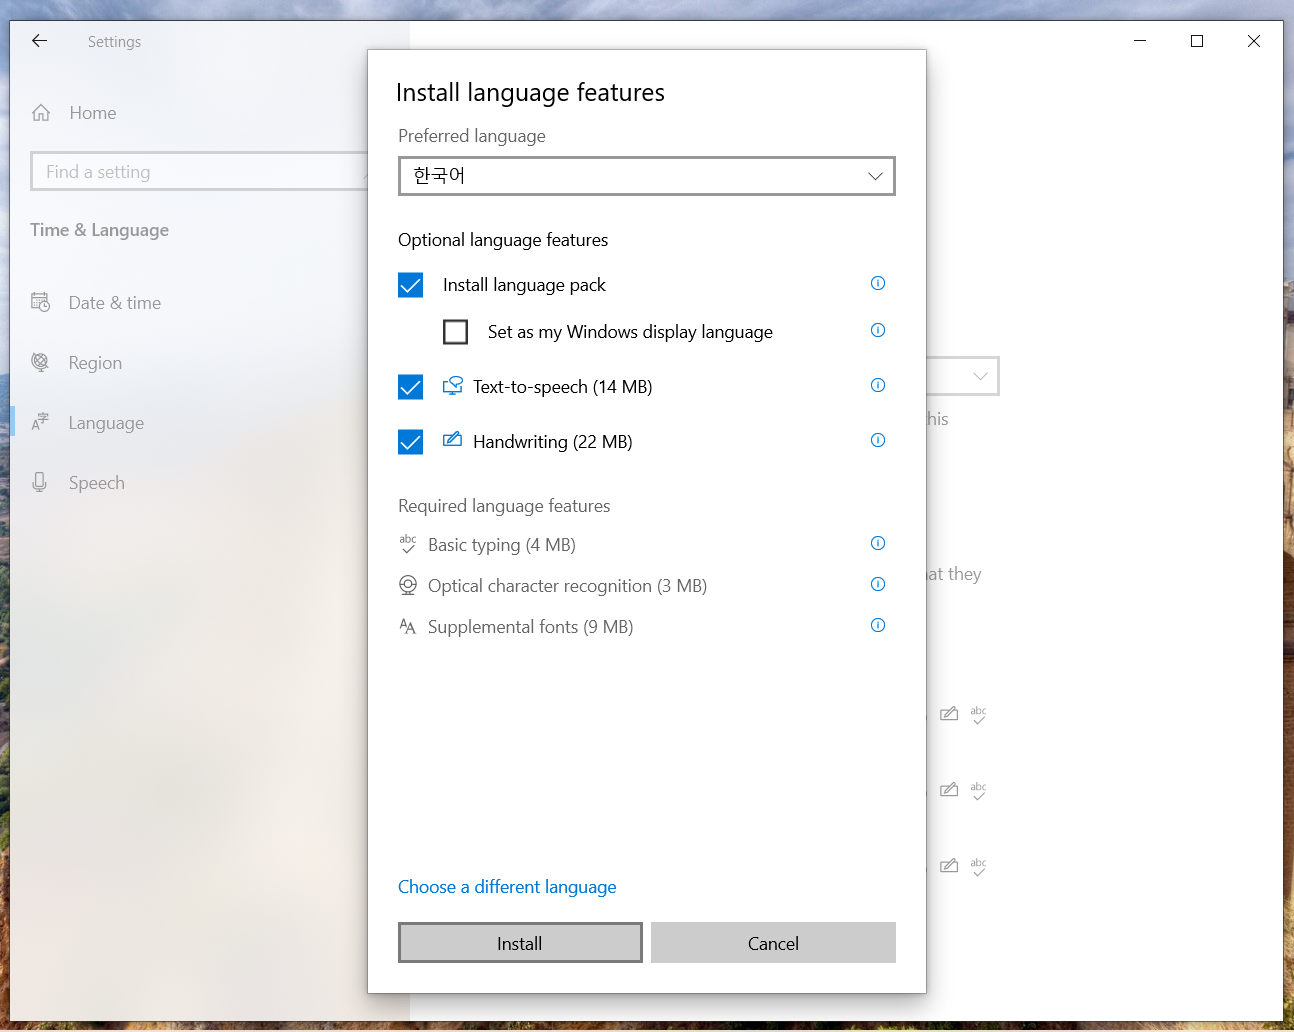The width and height of the screenshot is (1294, 1032).
Task: Uncheck the Install language pack checkbox
Action: click(411, 285)
